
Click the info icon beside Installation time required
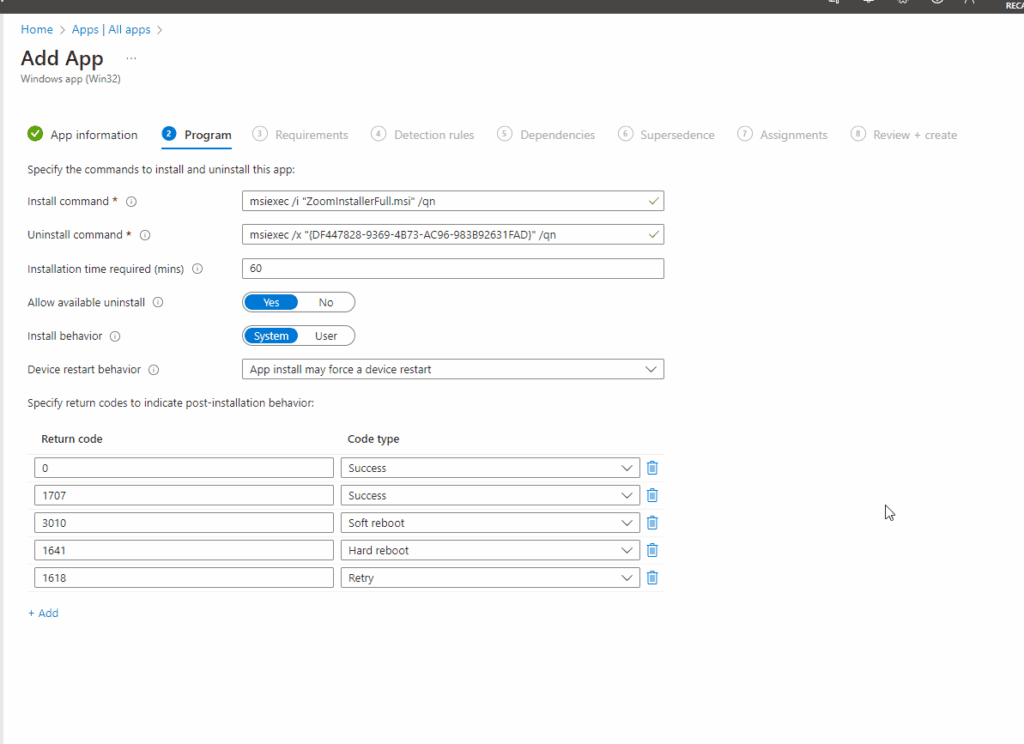199,269
